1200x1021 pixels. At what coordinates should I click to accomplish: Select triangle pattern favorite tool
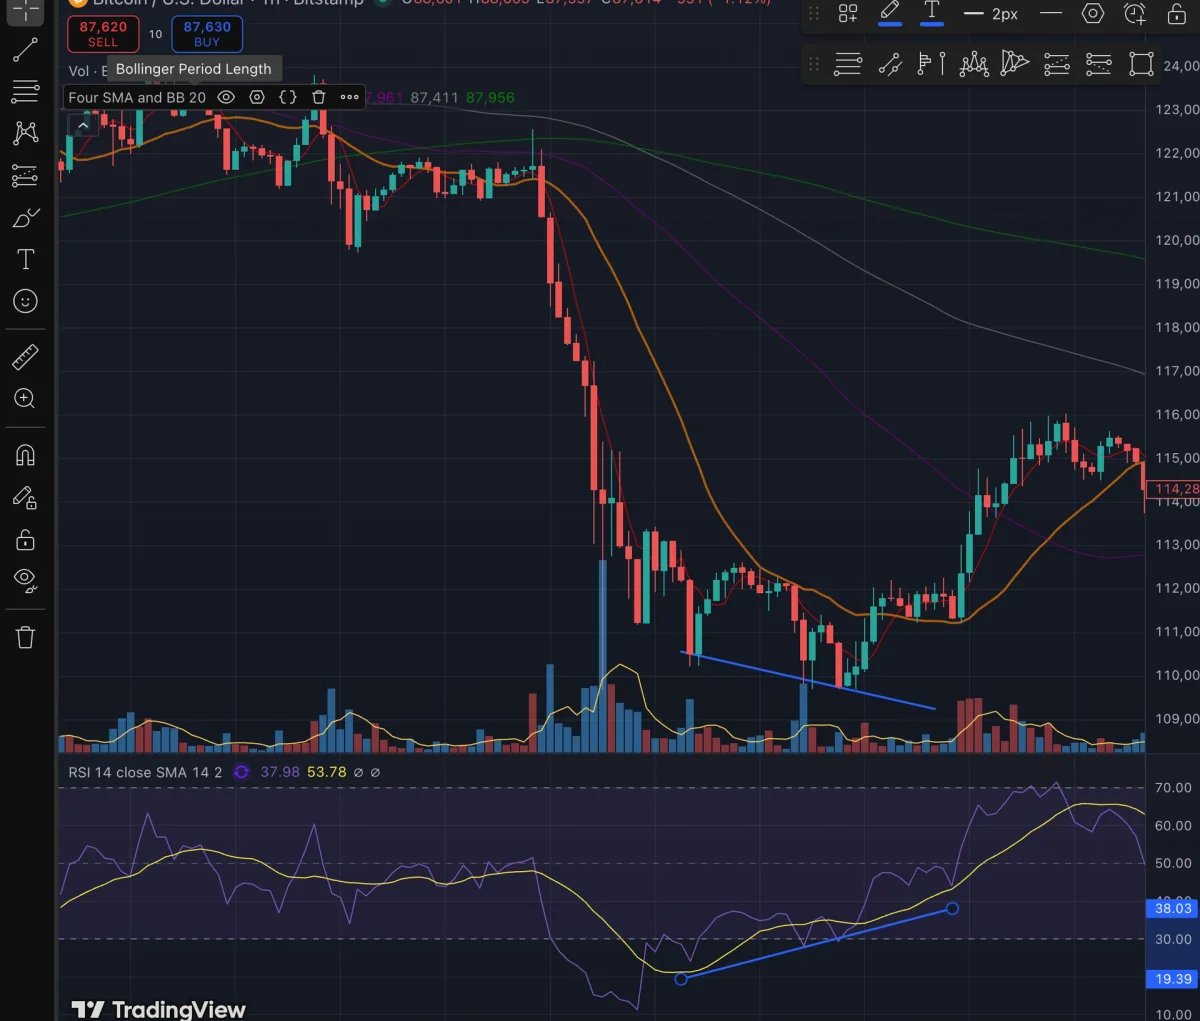pyautogui.click(x=1015, y=64)
